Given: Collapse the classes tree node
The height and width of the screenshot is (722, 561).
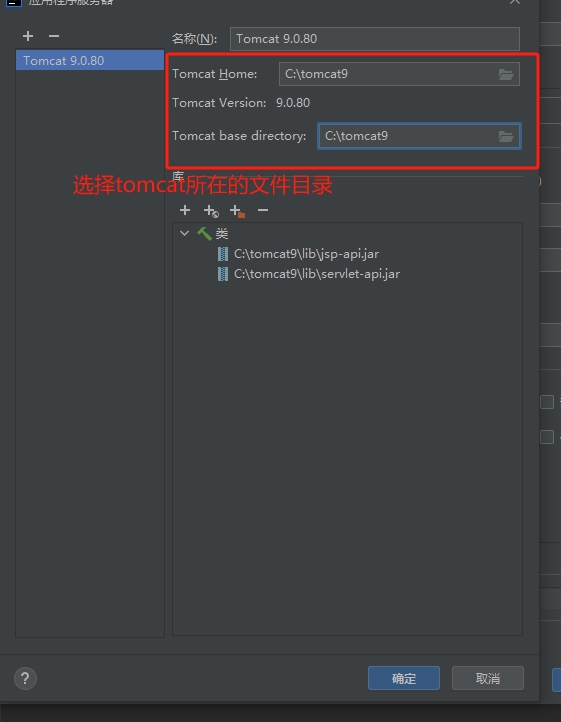Looking at the screenshot, I should pos(184,233).
